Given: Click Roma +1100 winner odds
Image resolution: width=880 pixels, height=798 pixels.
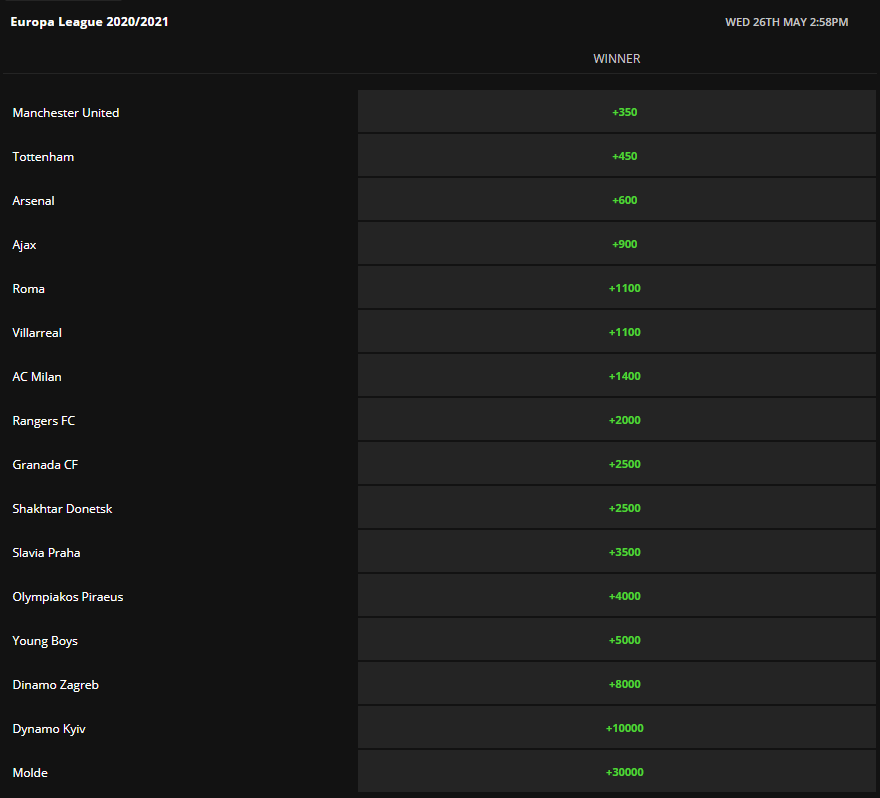Looking at the screenshot, I should [x=617, y=288].
